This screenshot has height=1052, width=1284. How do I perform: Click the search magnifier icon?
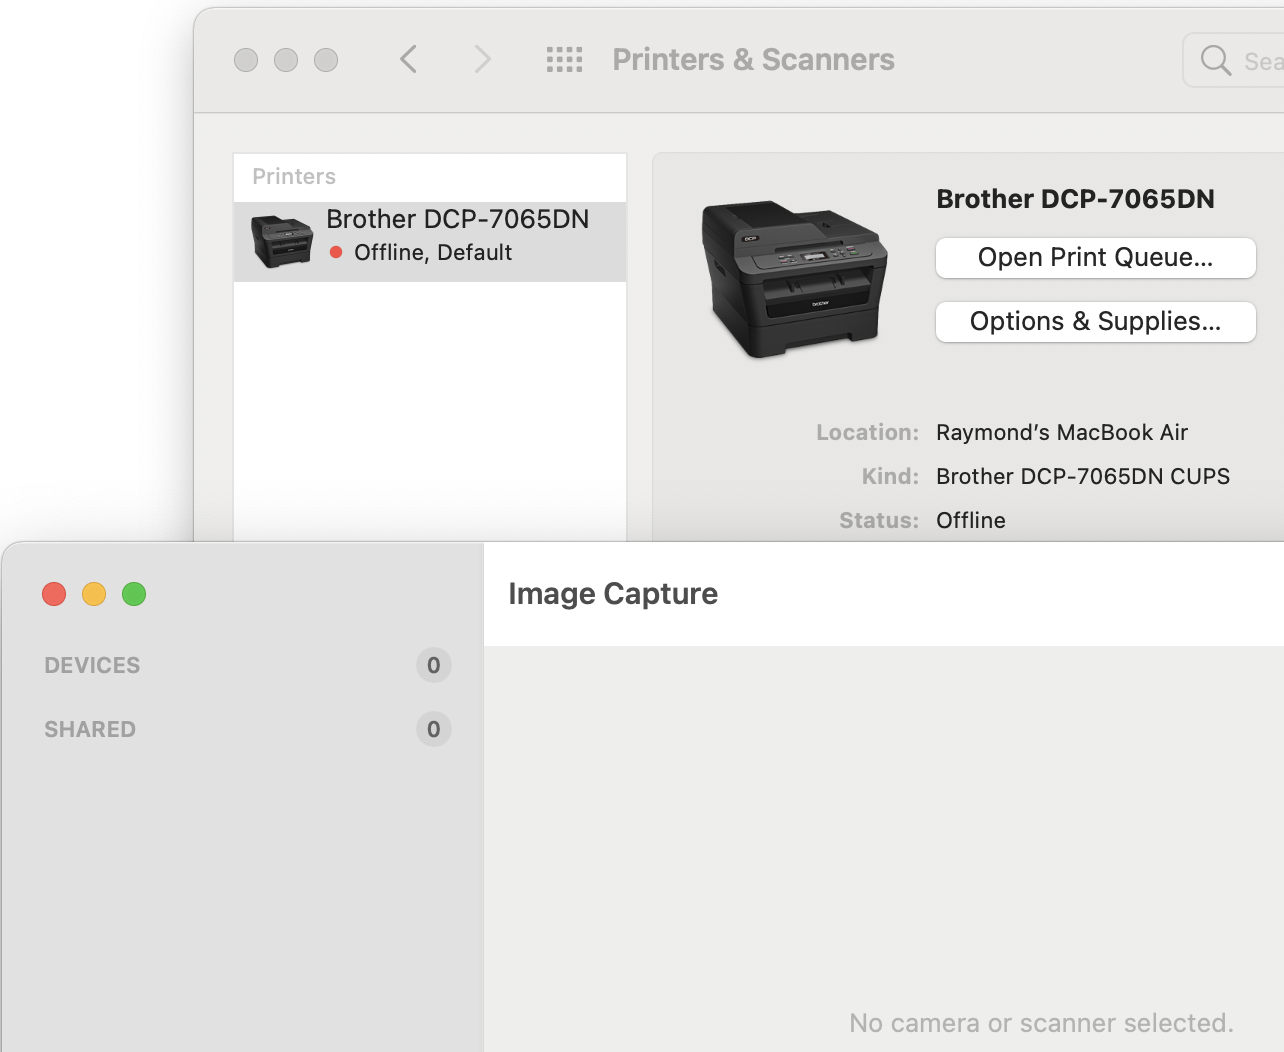click(x=1215, y=60)
